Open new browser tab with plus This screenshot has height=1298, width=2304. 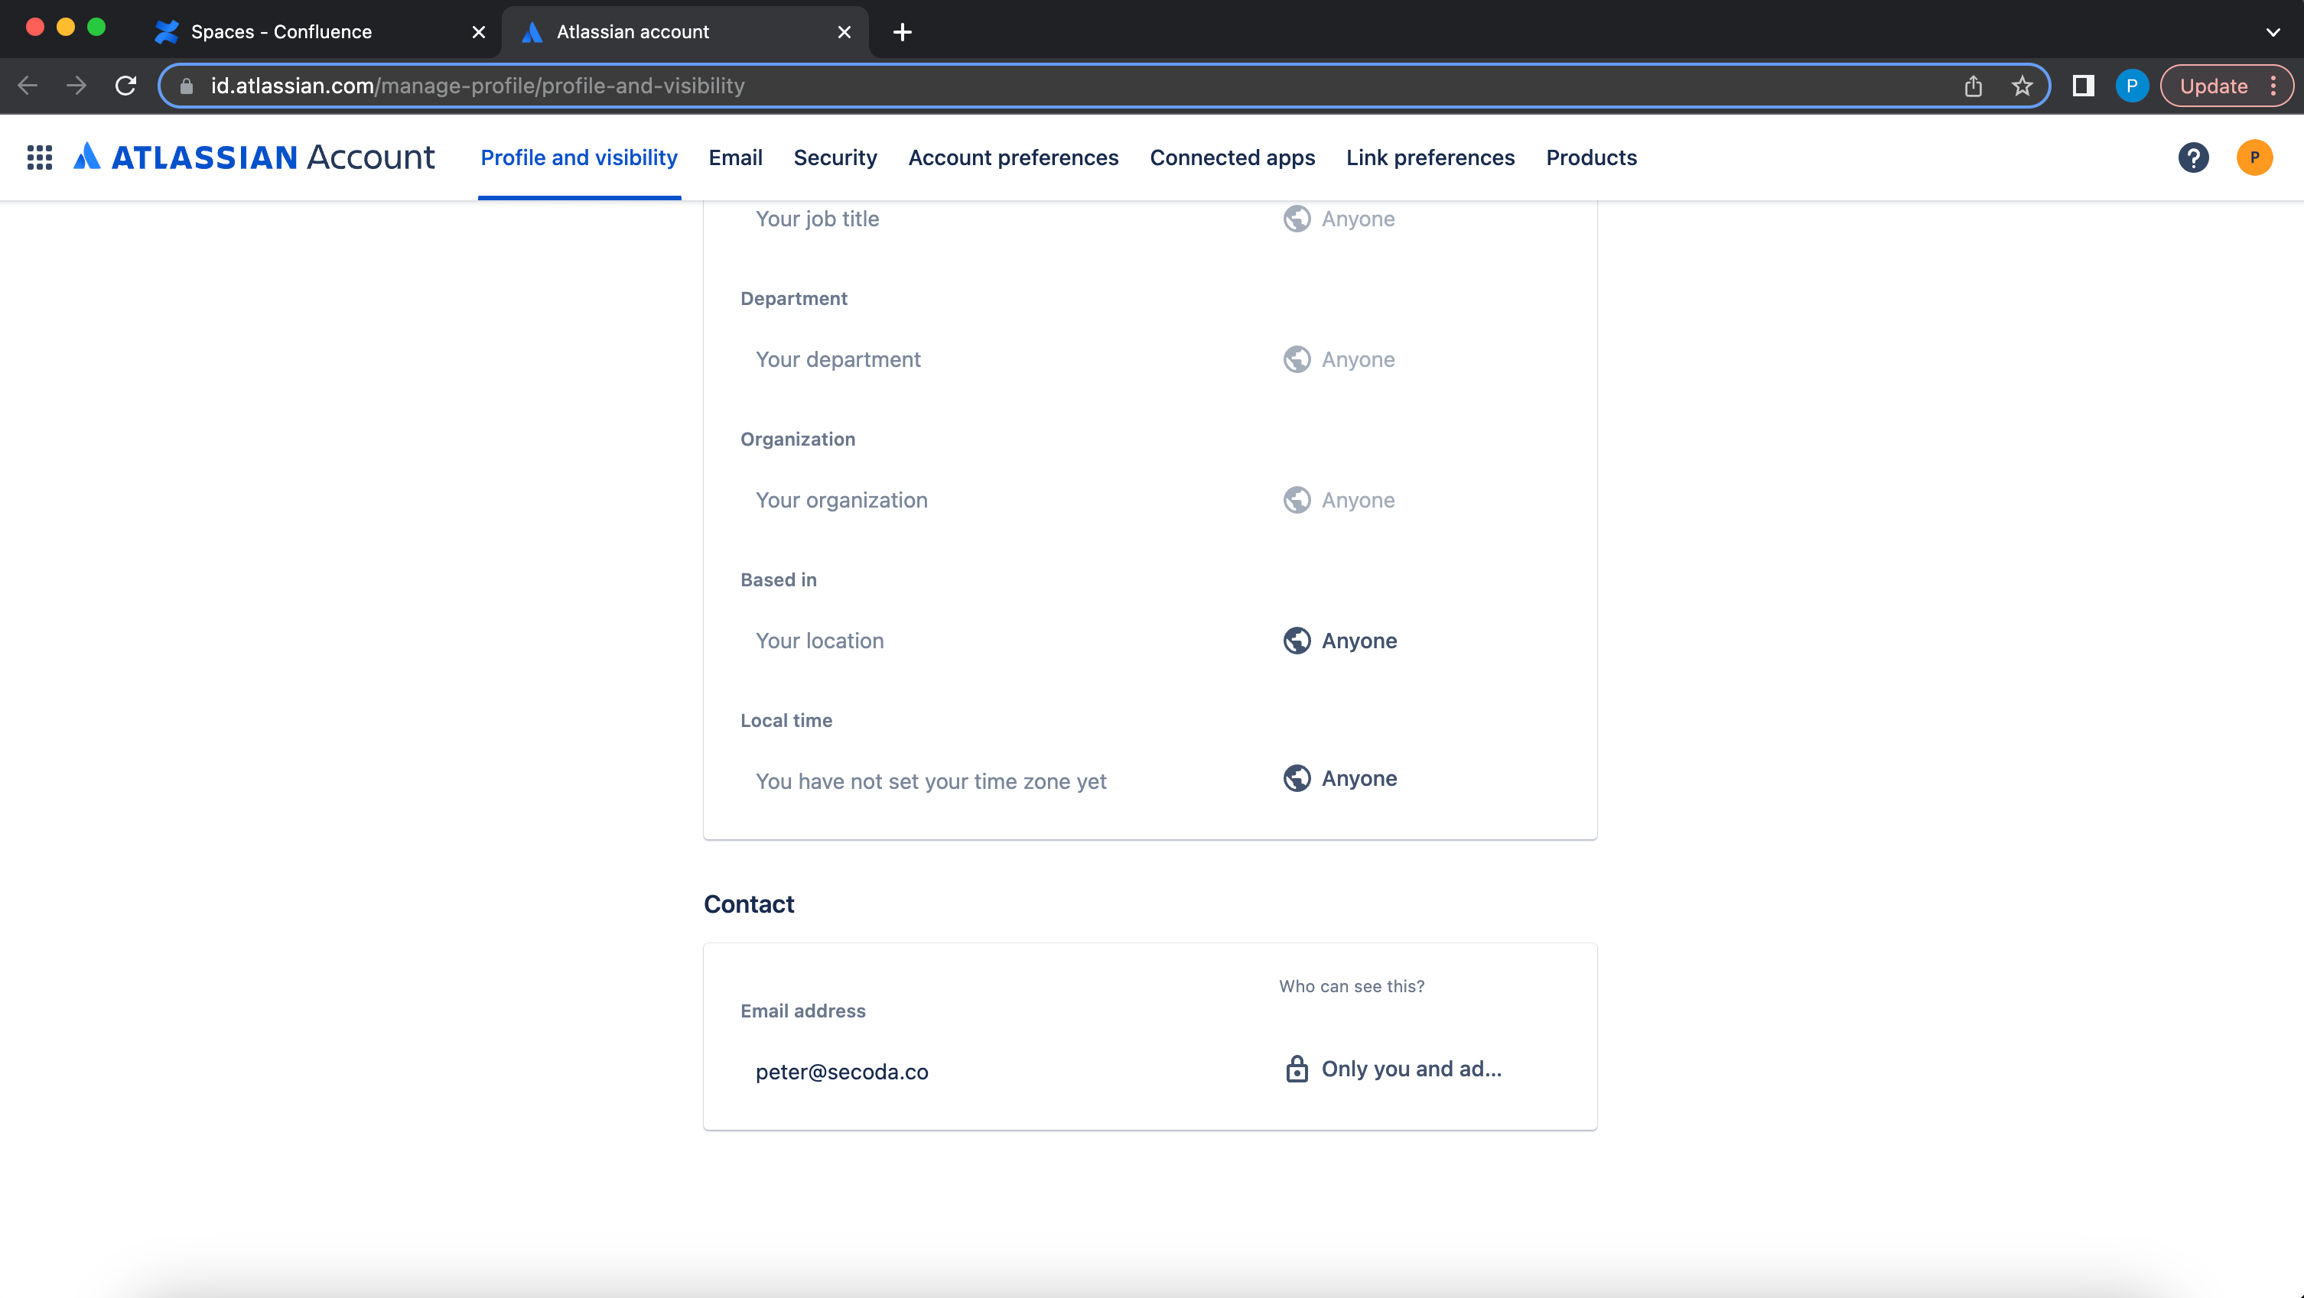coord(902,32)
